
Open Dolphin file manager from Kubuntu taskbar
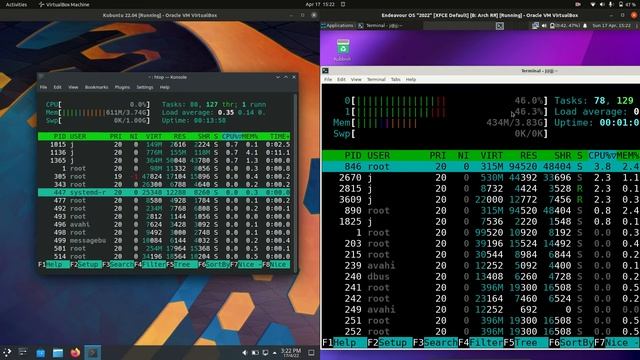[x=58, y=353]
